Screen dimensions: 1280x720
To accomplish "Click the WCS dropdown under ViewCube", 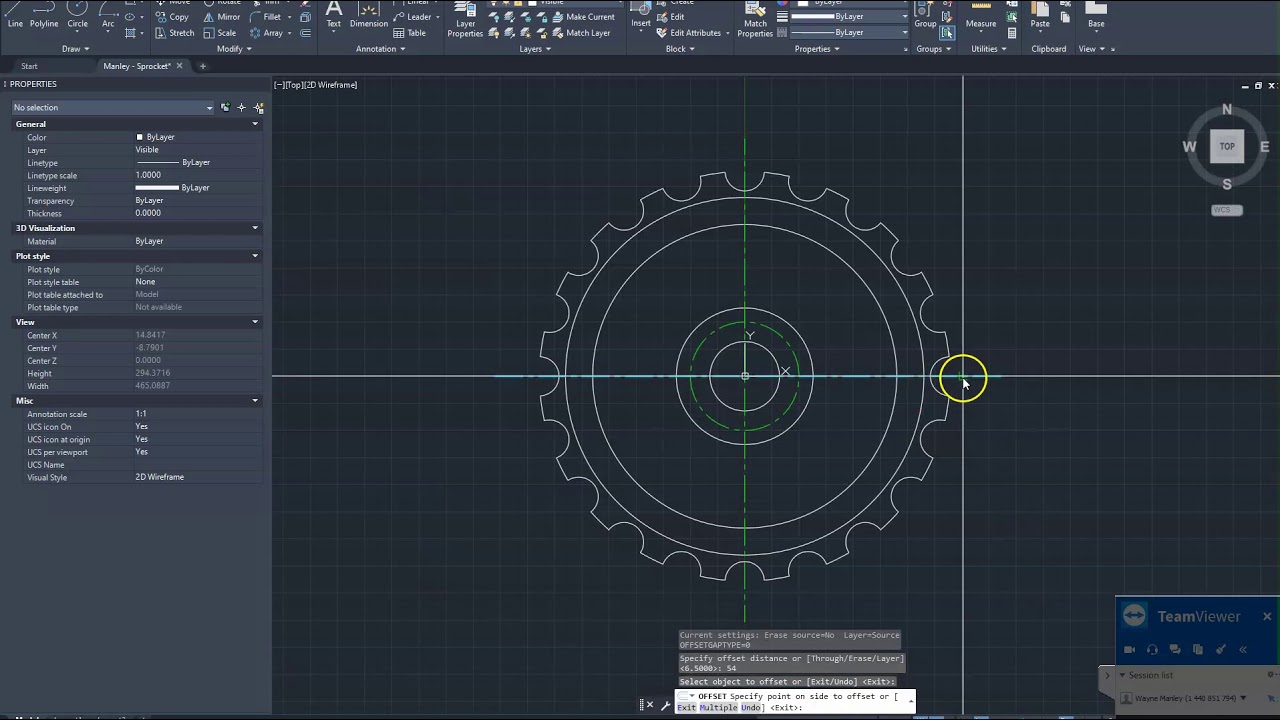I will click(1227, 210).
